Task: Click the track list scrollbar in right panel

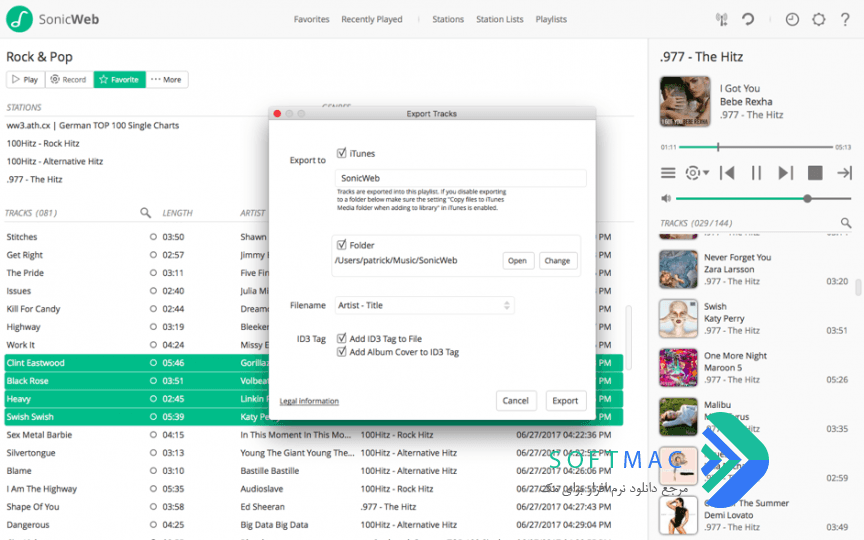Action: coord(858,287)
